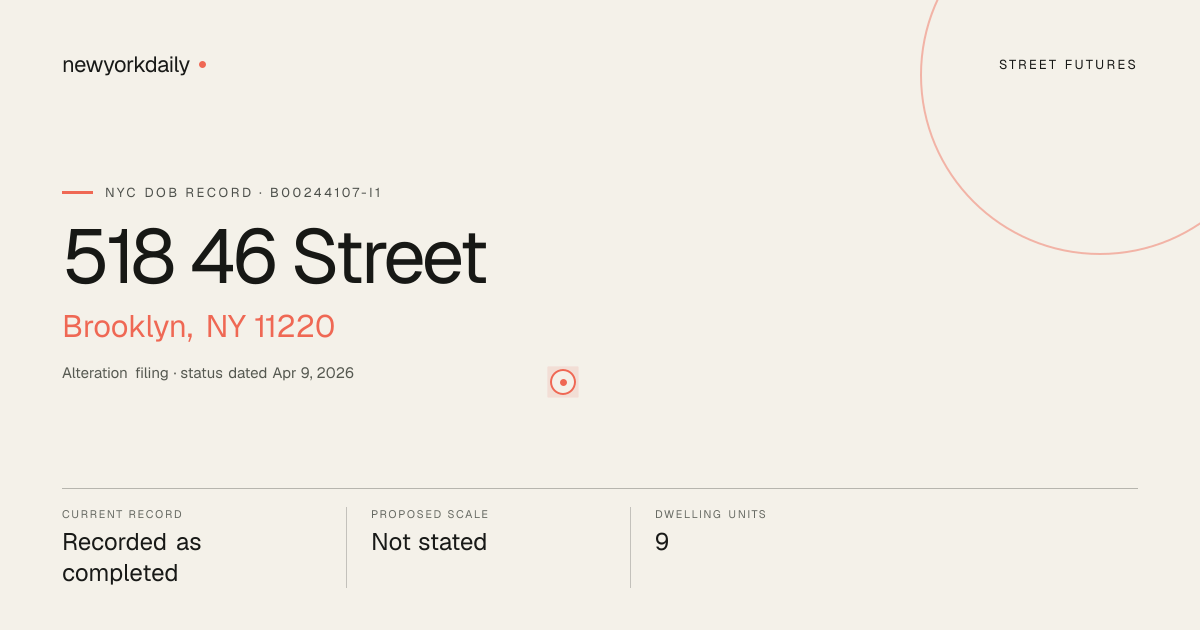Click the NYC DOB Record number label
This screenshot has height=630, width=1200.
click(243, 192)
